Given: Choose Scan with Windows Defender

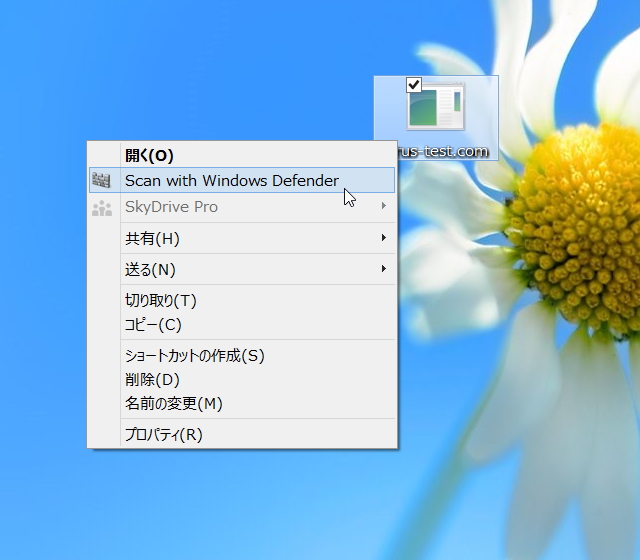Looking at the screenshot, I should pos(242,180).
